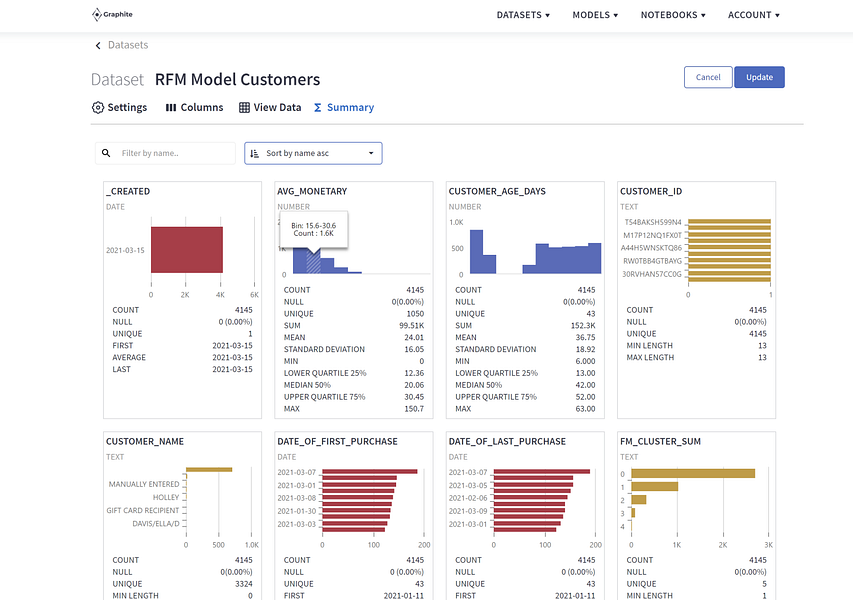Click the Graphite logo icon
853x600 pixels.
pyautogui.click(x=96, y=15)
